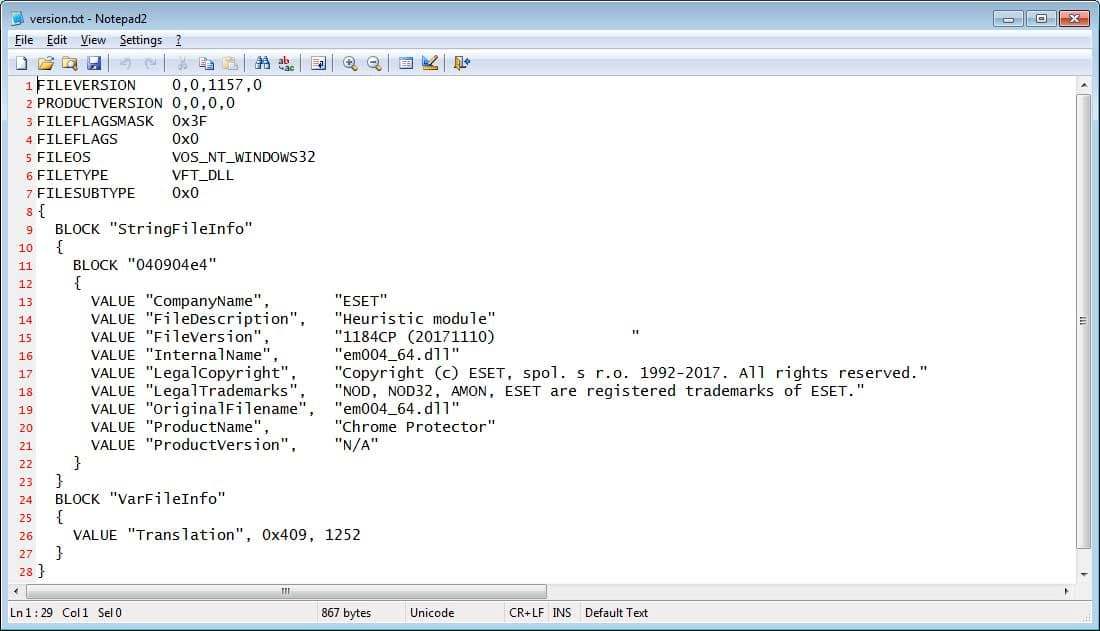This screenshot has width=1100, height=631.
Task: Open the Customize schemes icon
Action: point(430,63)
